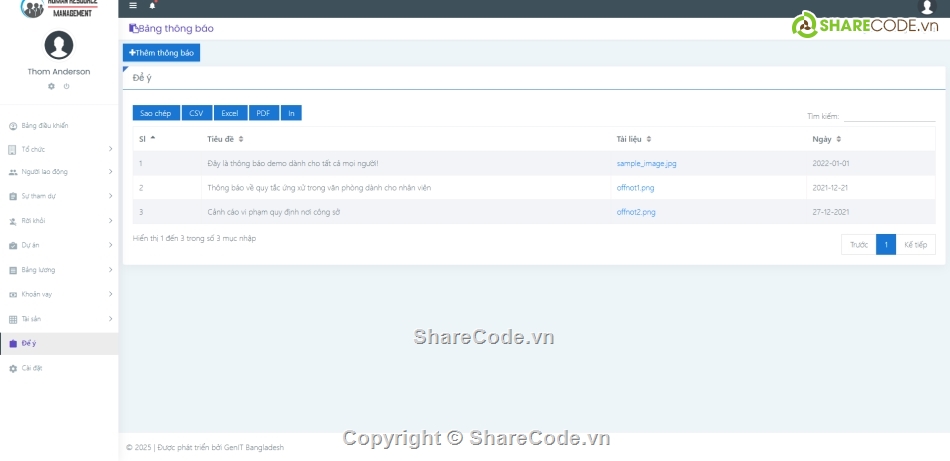Click the Thom Anderson username text

click(59, 71)
